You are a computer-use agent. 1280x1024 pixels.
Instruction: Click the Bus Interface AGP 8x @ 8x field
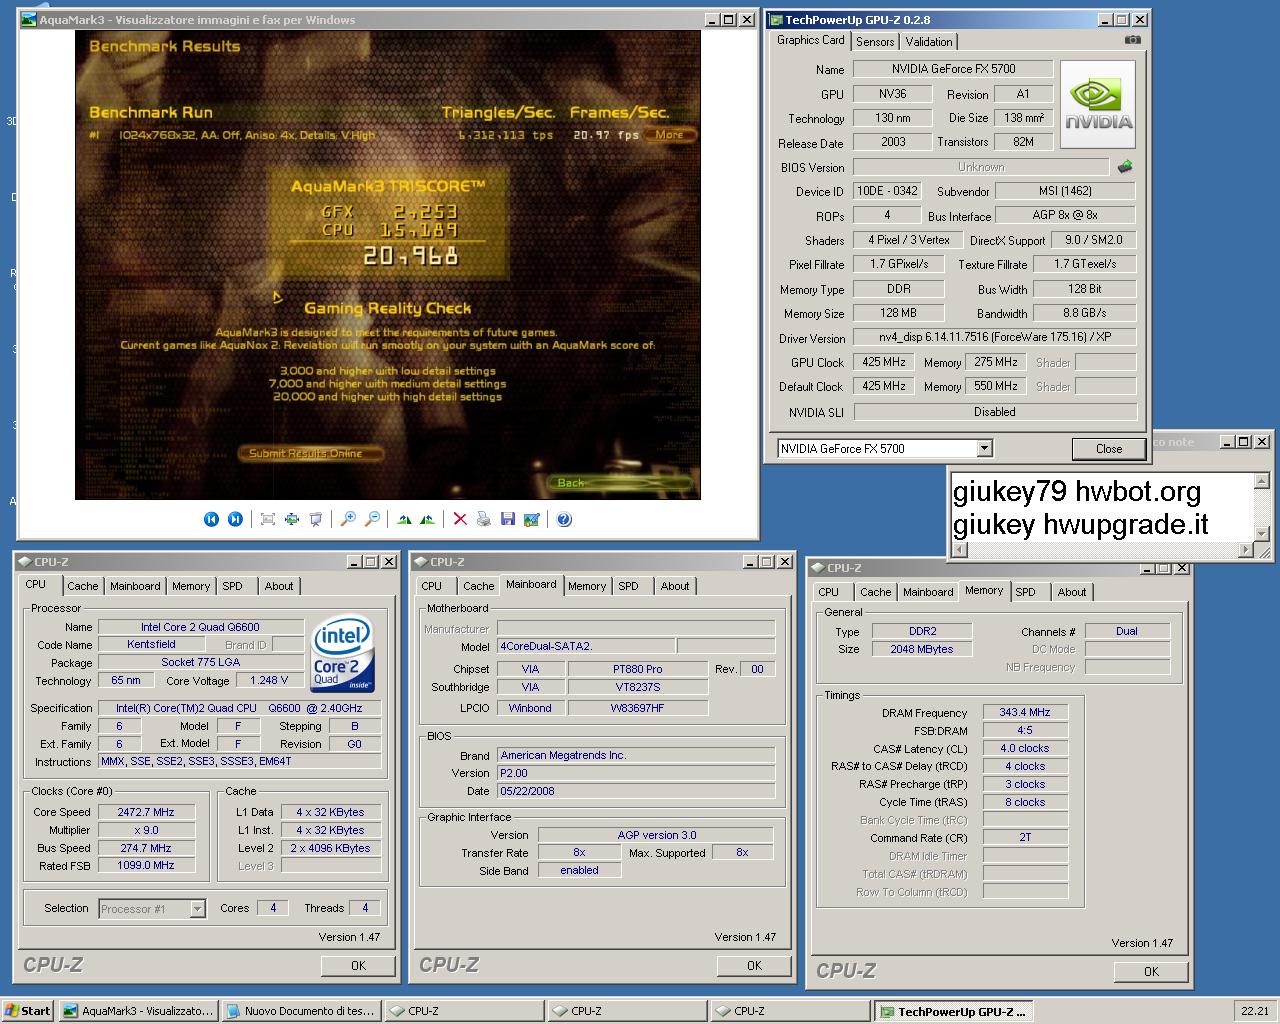tap(1065, 215)
